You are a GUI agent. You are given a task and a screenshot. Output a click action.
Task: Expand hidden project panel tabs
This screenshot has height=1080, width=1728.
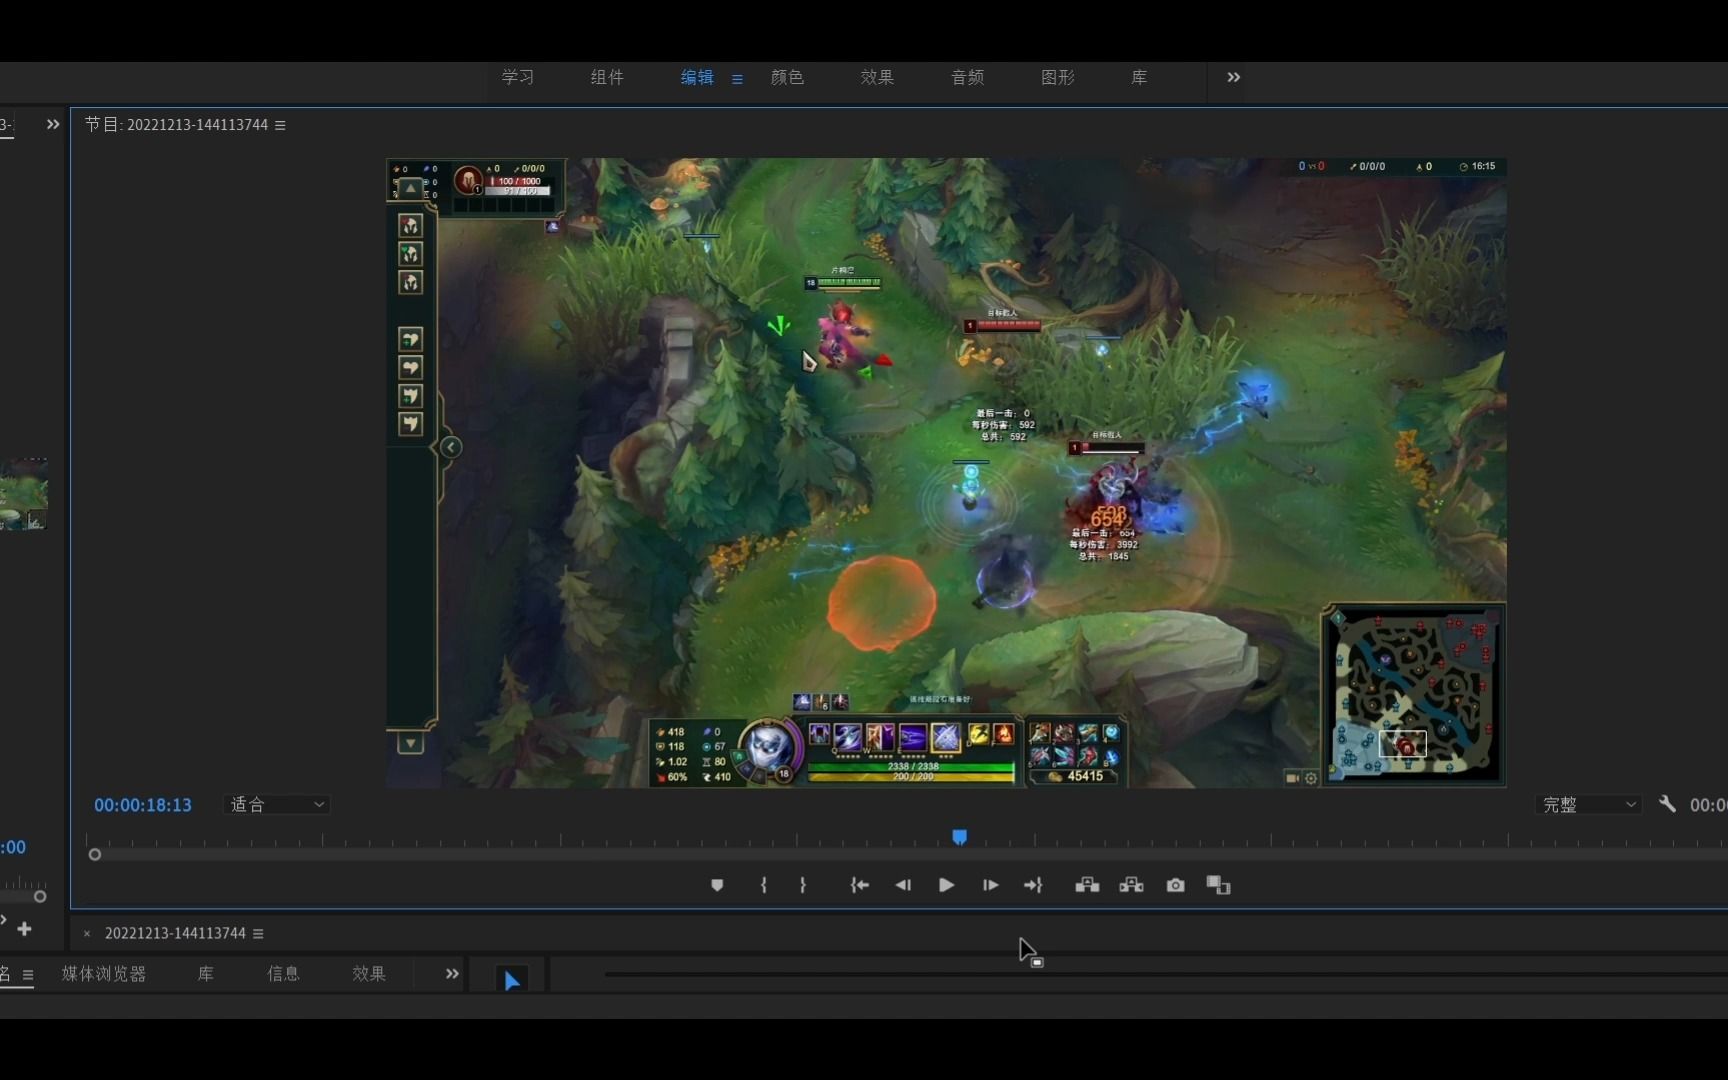pyautogui.click(x=452, y=973)
